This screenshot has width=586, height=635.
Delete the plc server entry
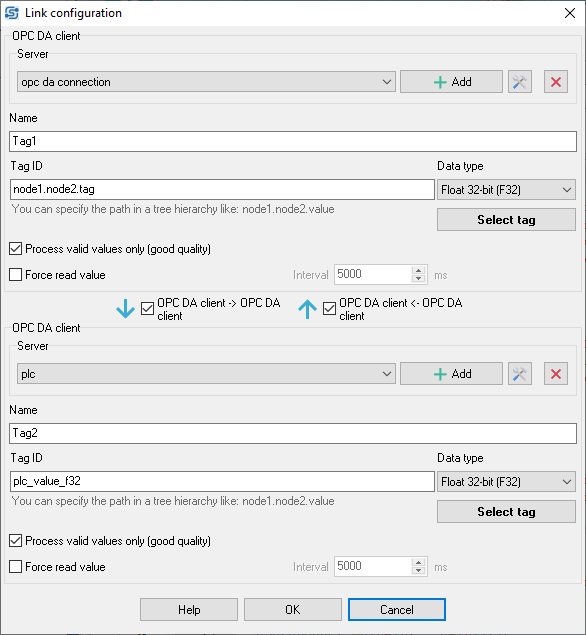[x=556, y=374]
